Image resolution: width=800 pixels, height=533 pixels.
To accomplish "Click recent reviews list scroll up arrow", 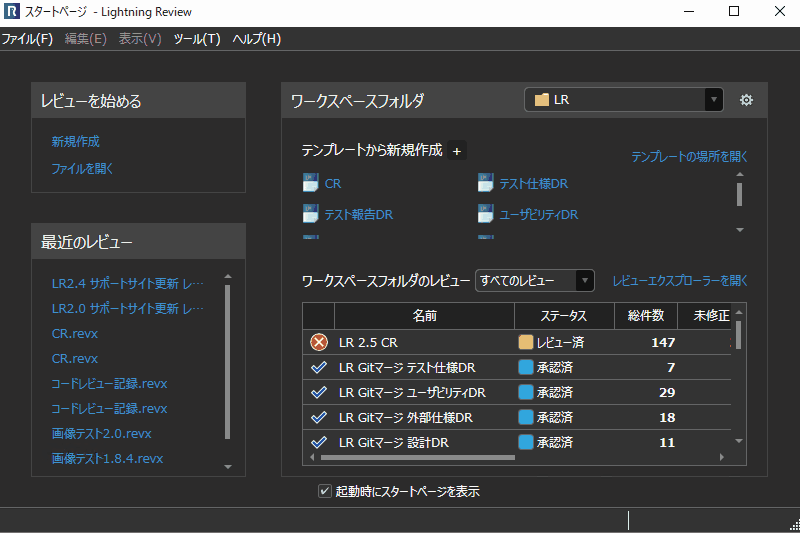I will pyautogui.click(x=228, y=276).
